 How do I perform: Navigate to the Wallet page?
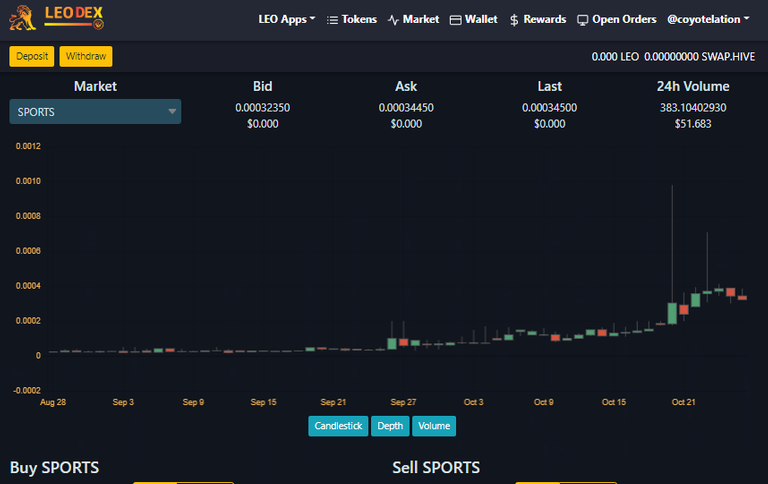point(481,20)
